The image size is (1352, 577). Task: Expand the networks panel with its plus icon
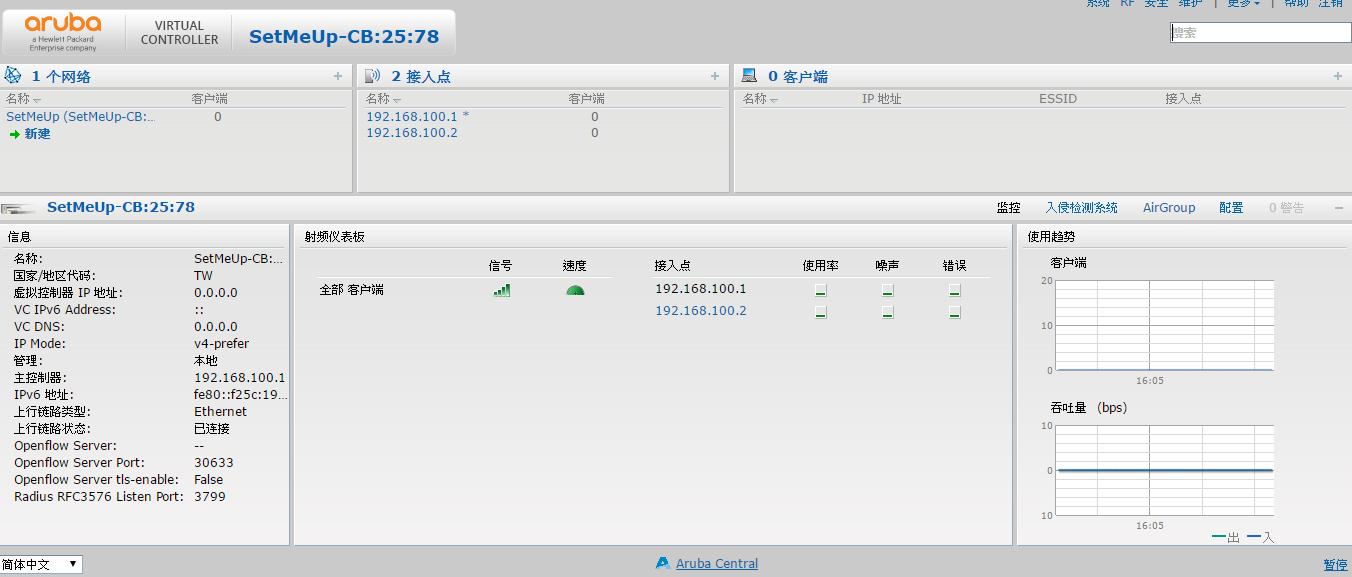[x=338, y=76]
